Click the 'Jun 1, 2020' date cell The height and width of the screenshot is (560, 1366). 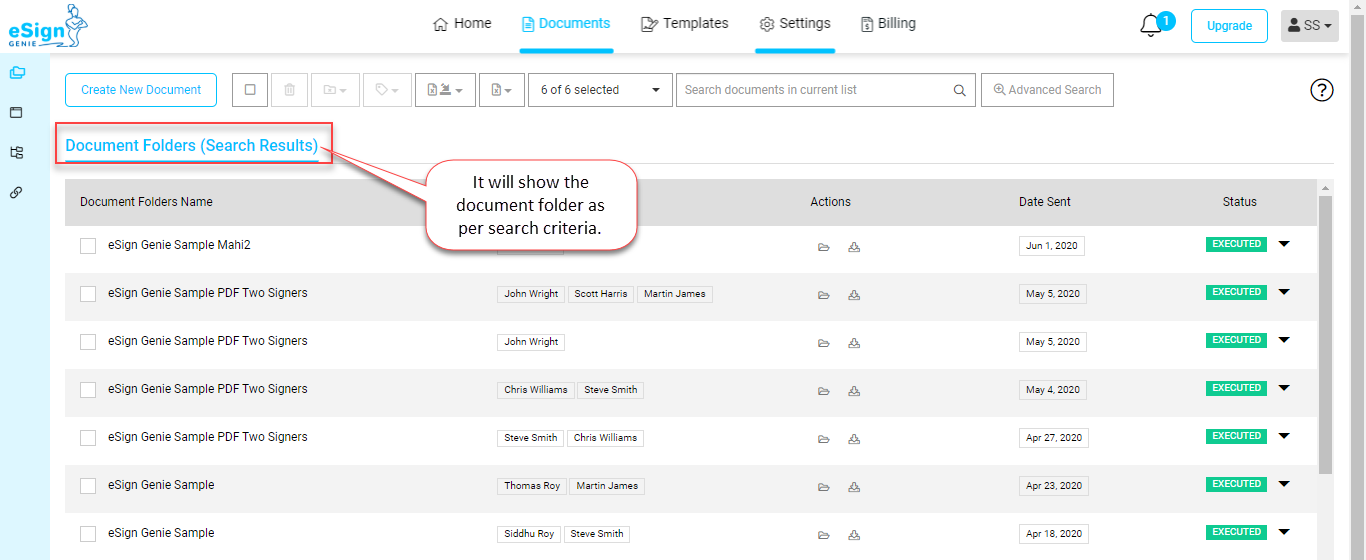(x=1052, y=246)
